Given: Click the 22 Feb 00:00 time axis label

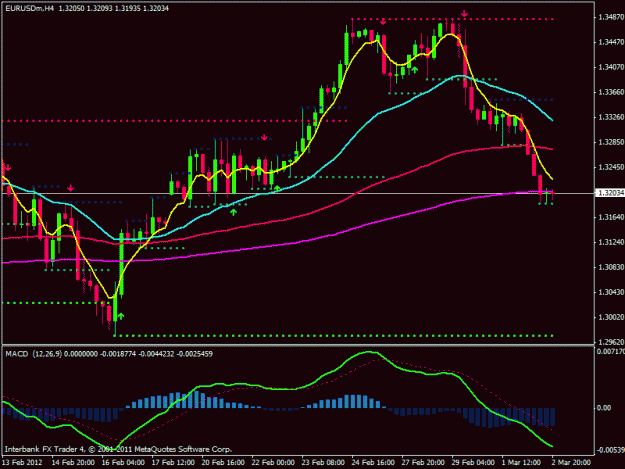Looking at the screenshot, I should (273, 462).
